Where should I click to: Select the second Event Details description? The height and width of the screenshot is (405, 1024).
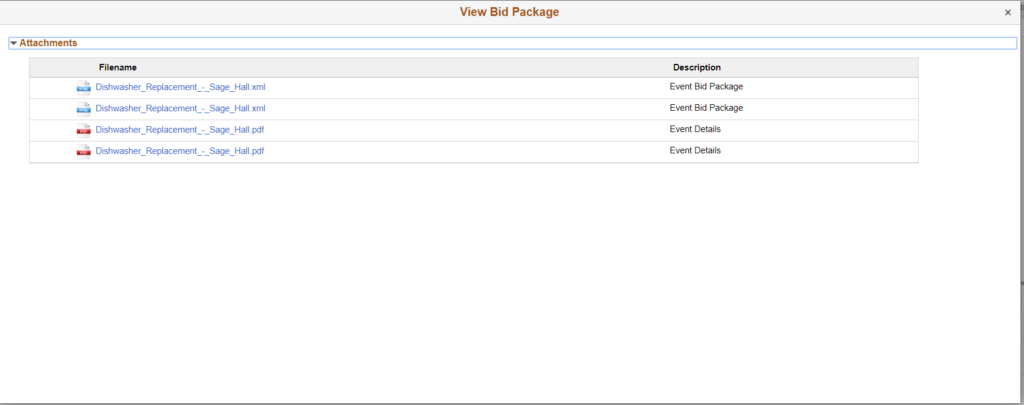(x=695, y=150)
